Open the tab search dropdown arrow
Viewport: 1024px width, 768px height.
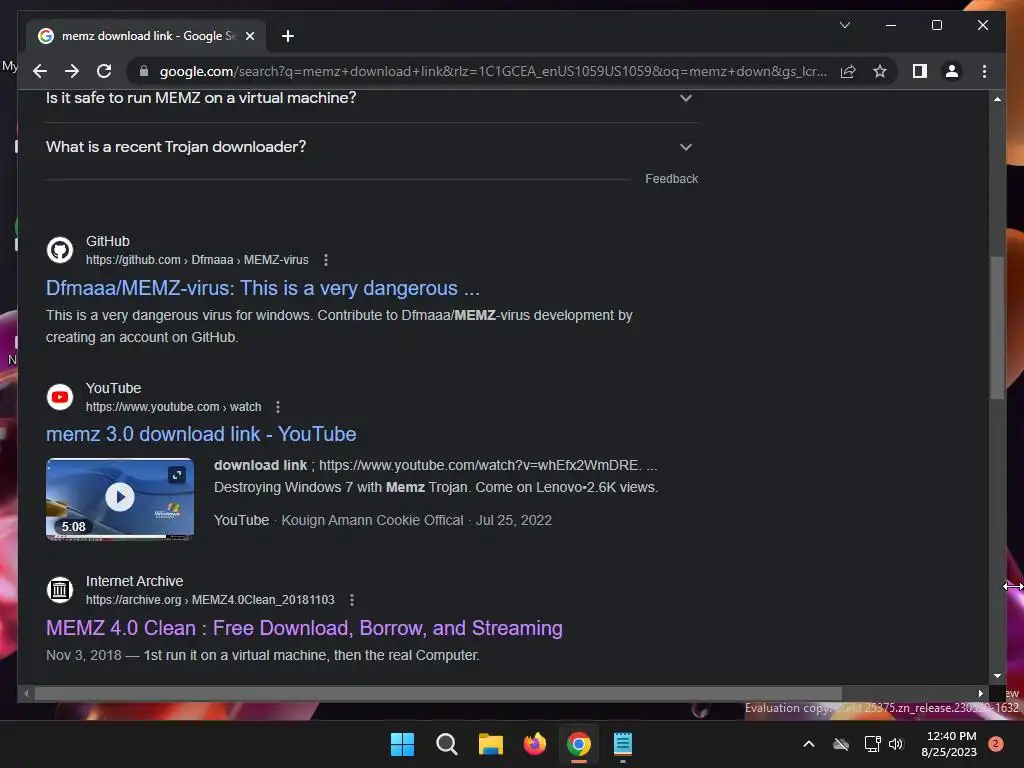coord(844,25)
